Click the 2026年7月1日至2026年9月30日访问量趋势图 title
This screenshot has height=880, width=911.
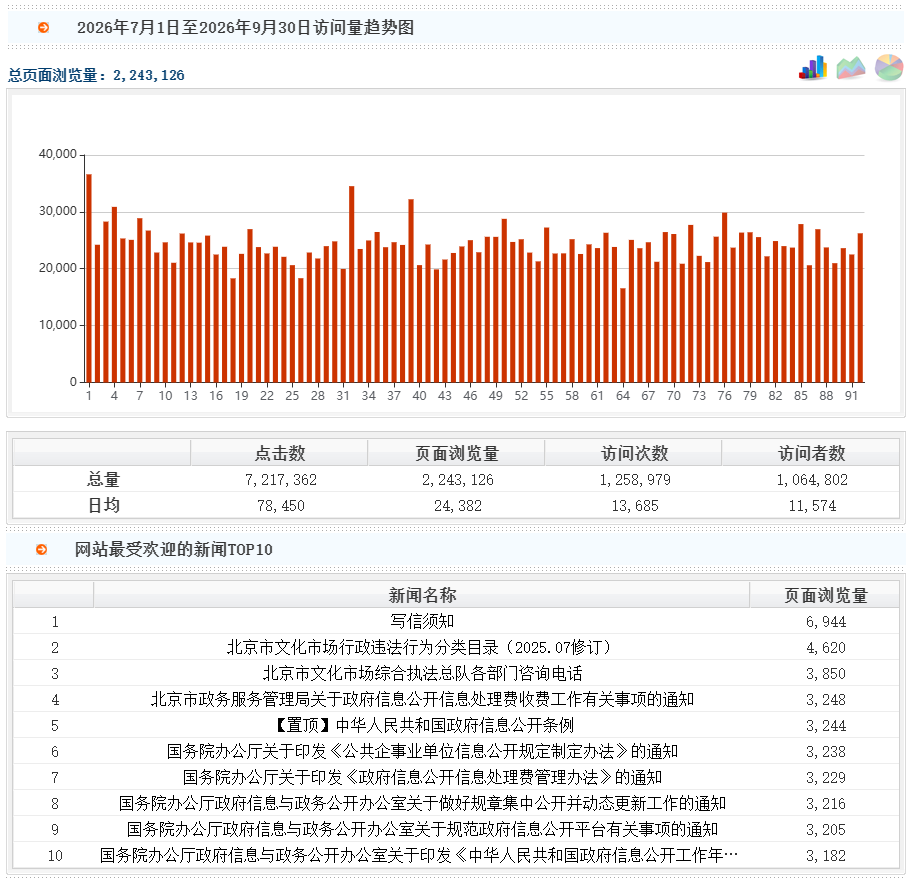click(245, 27)
